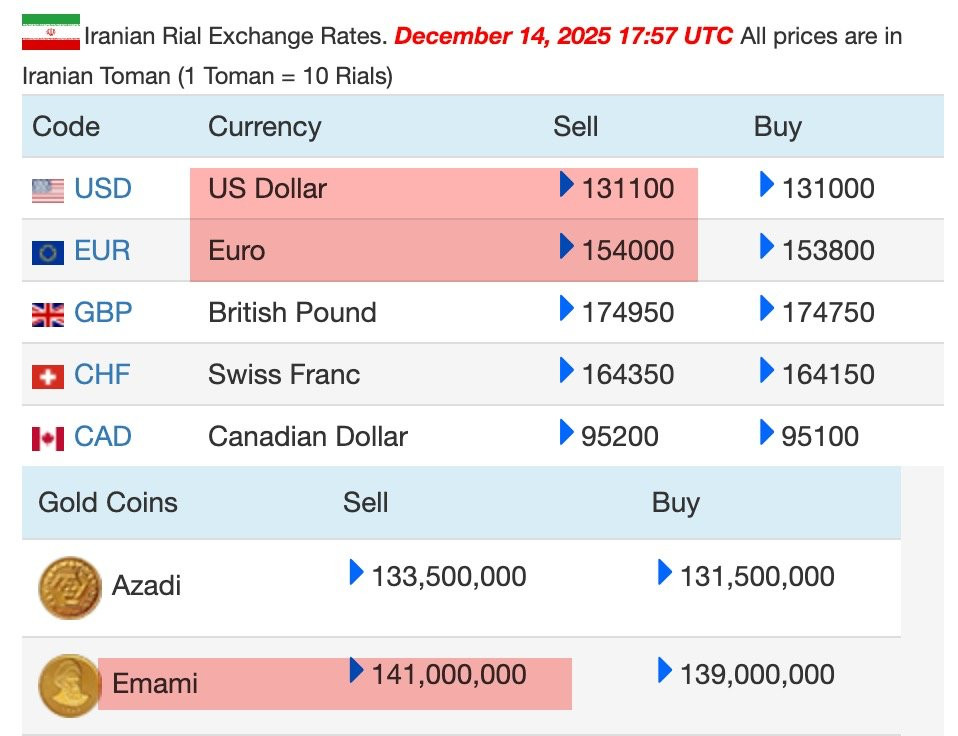The height and width of the screenshot is (736, 958).
Task: Click the blue arrow beside Azadi sell 133,500,000
Action: 356,572
